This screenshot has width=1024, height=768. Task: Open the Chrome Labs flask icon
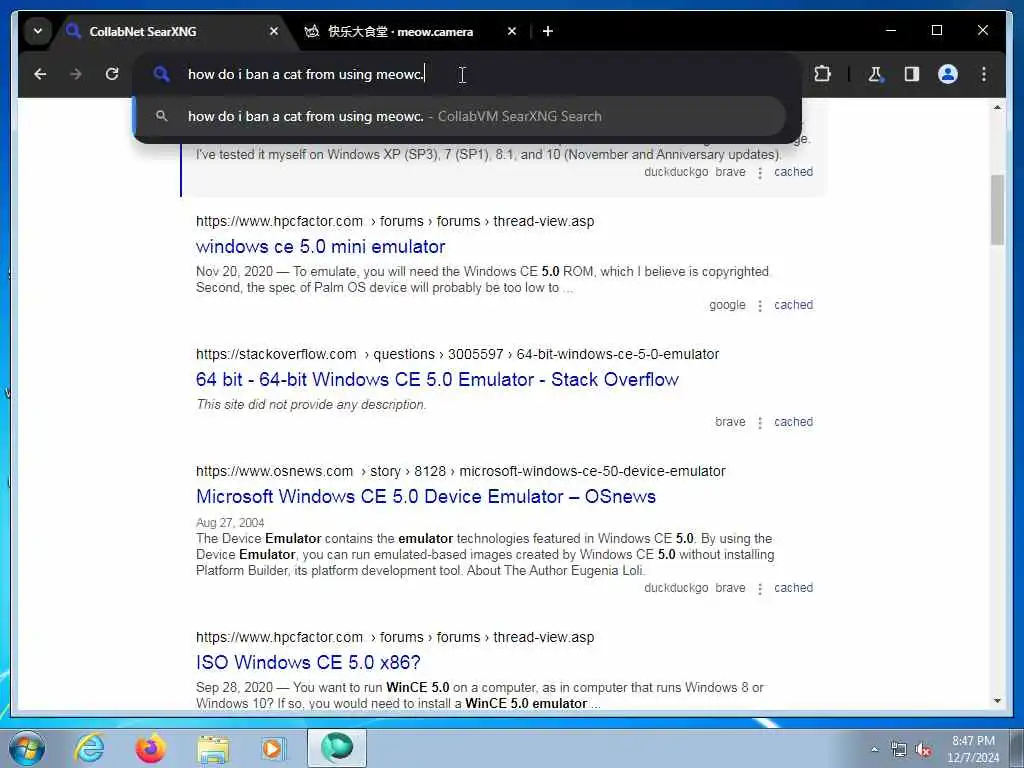(x=876, y=74)
